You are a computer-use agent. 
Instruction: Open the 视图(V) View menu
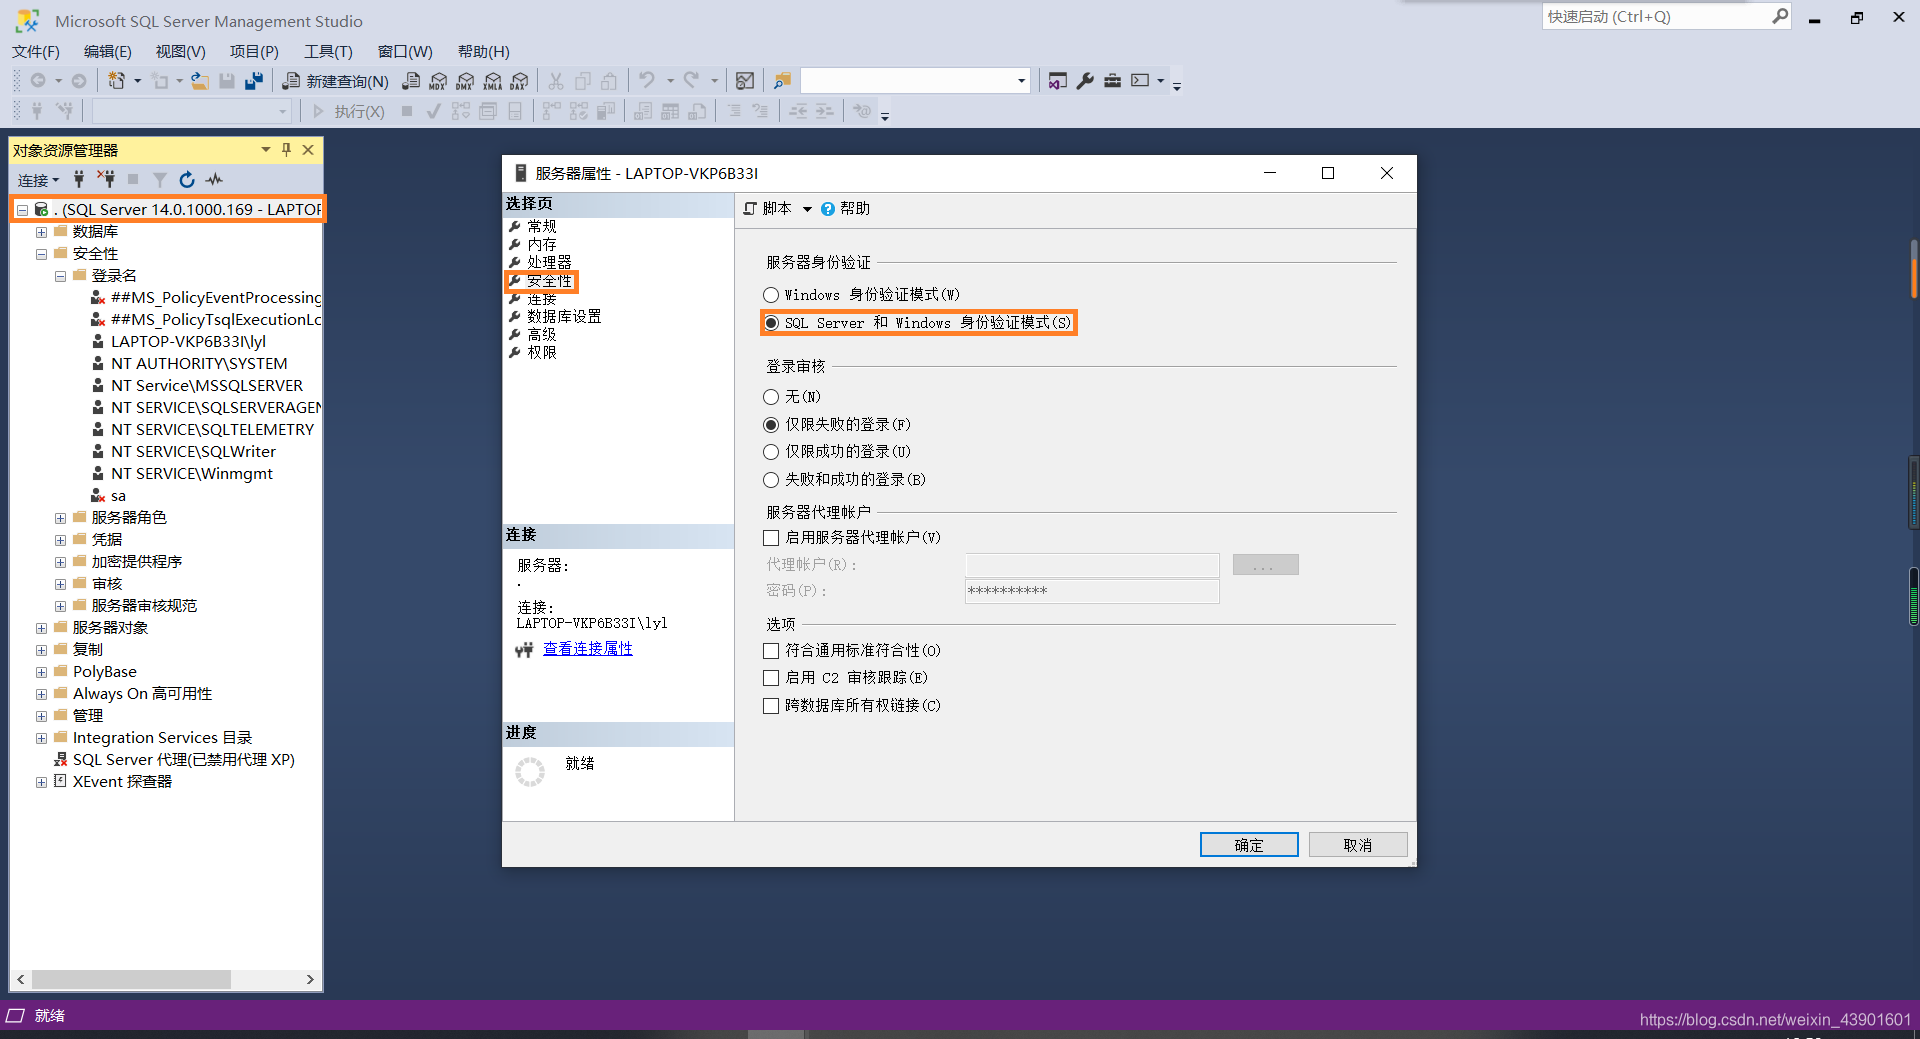click(180, 51)
